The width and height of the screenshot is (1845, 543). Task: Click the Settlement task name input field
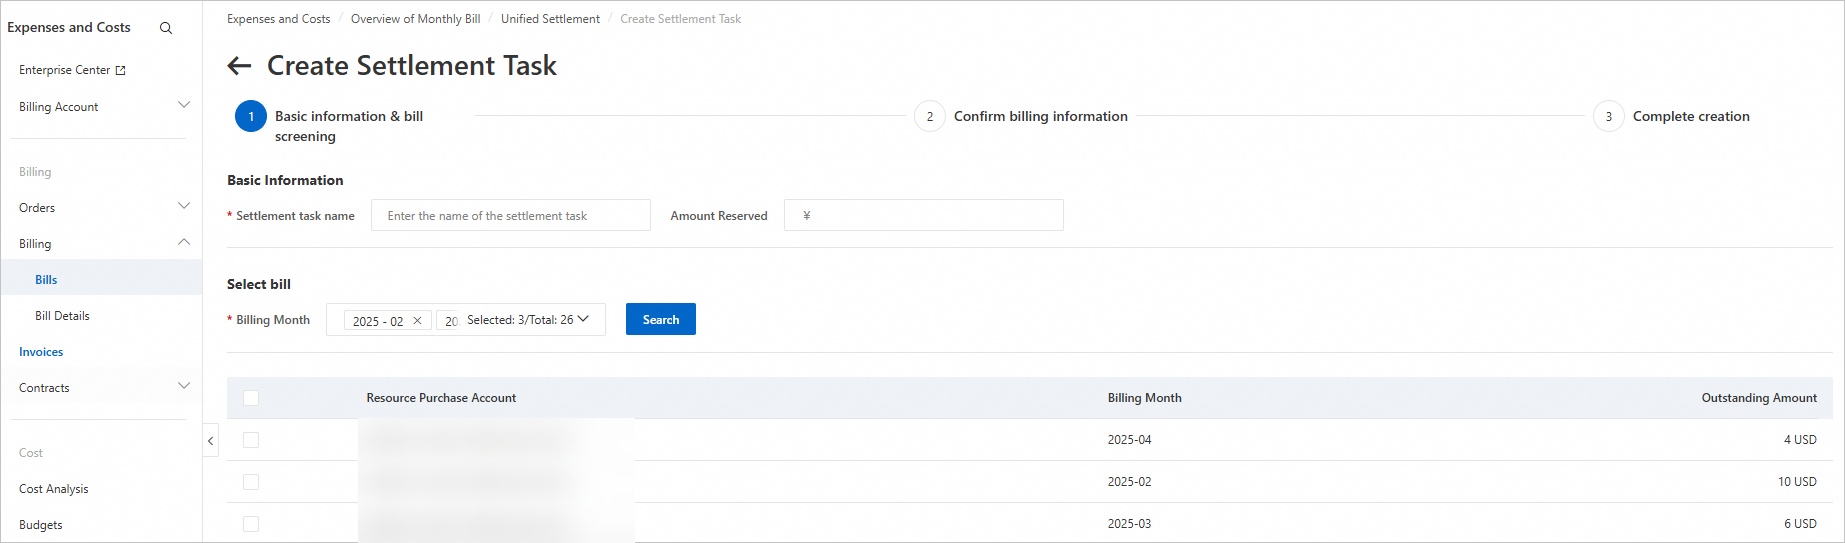[x=510, y=215]
